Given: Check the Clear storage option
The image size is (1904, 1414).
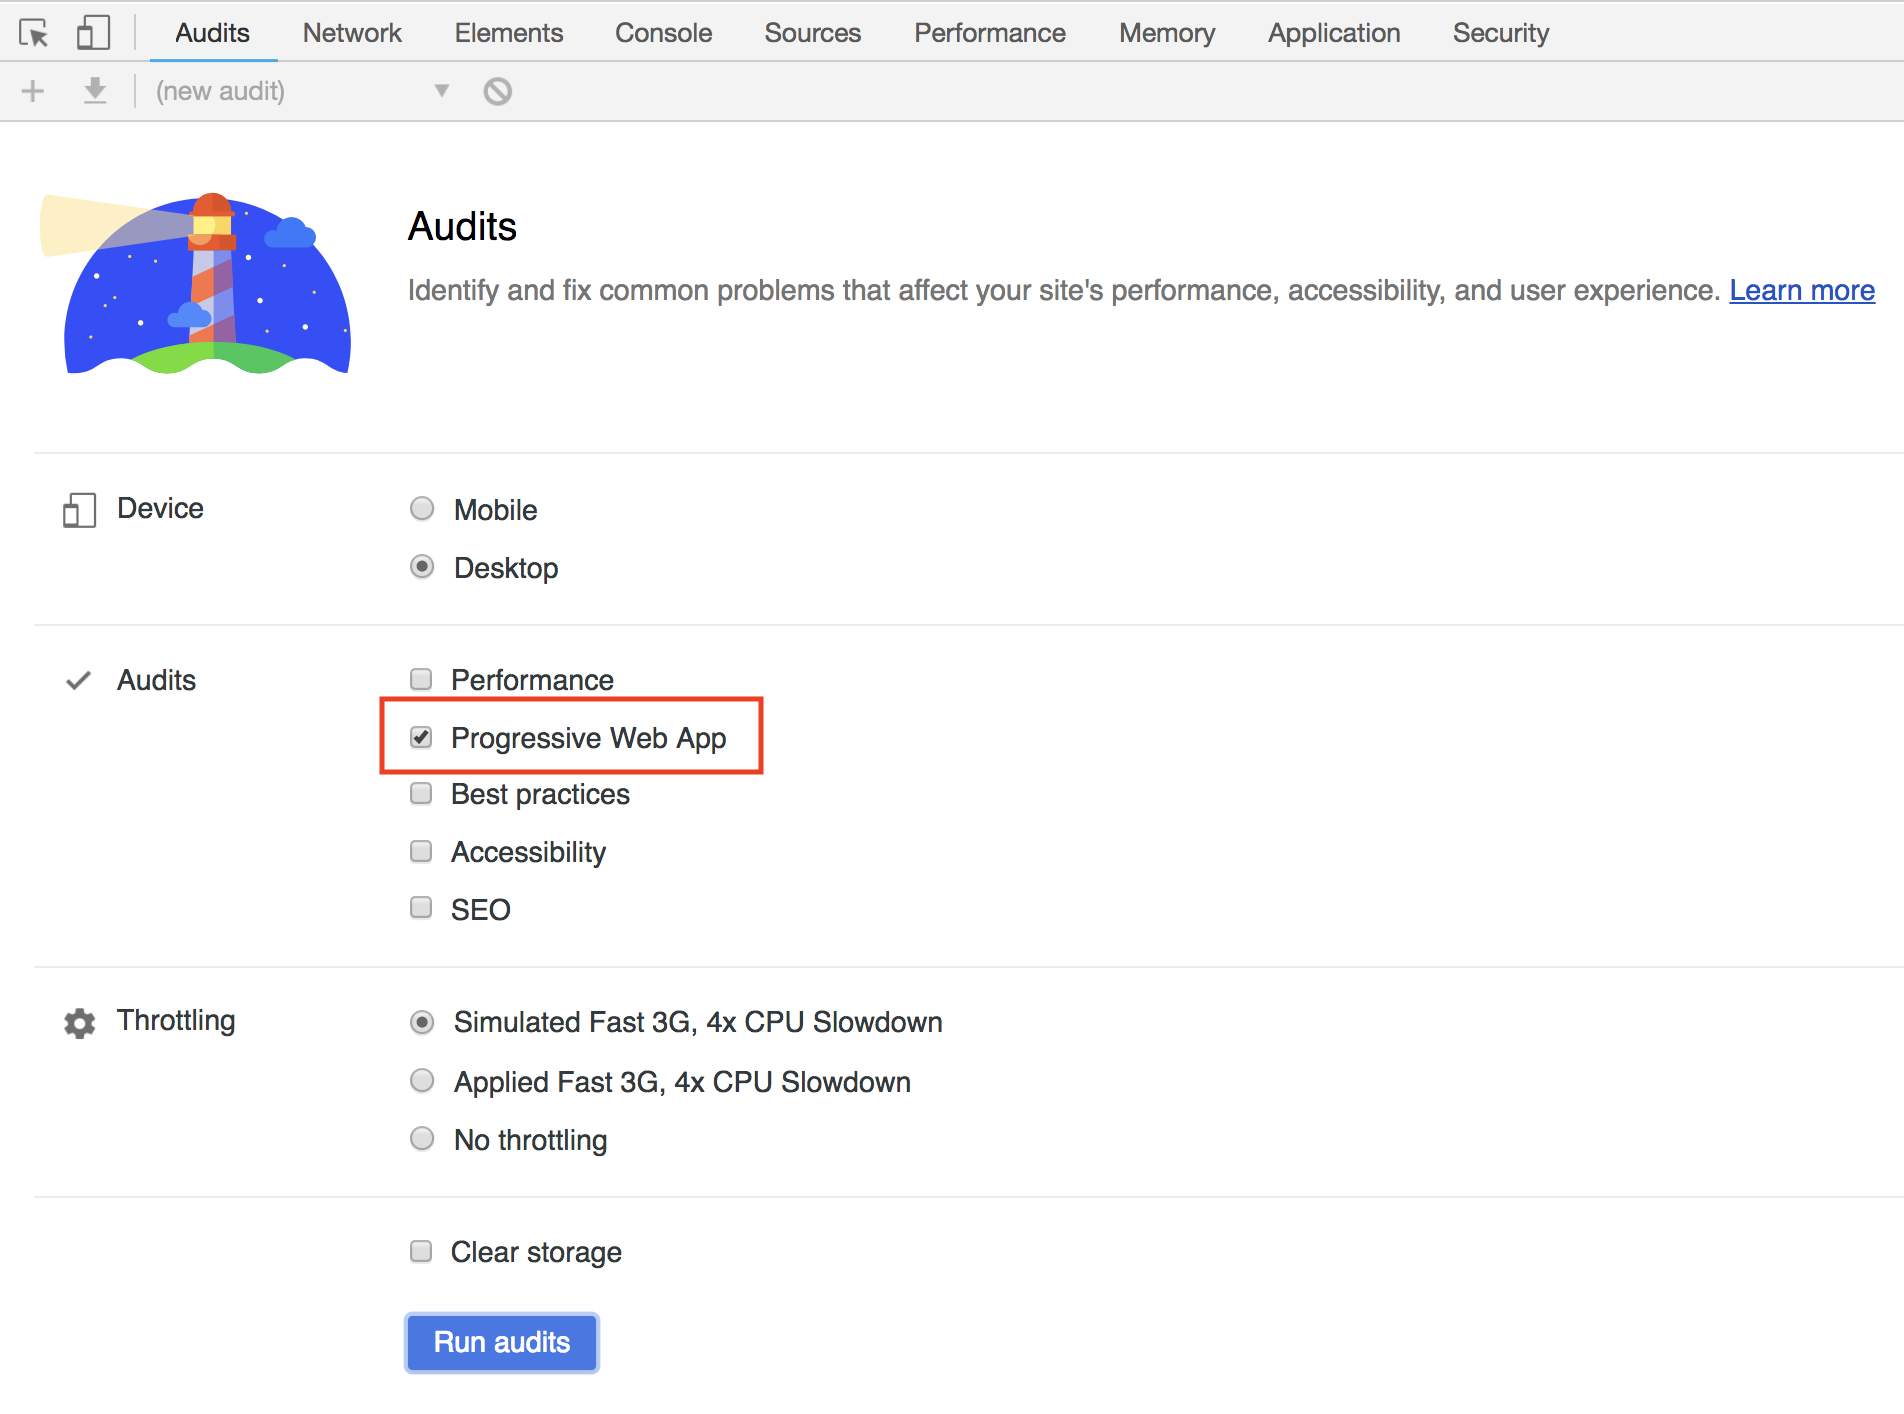Looking at the screenshot, I should (421, 1250).
